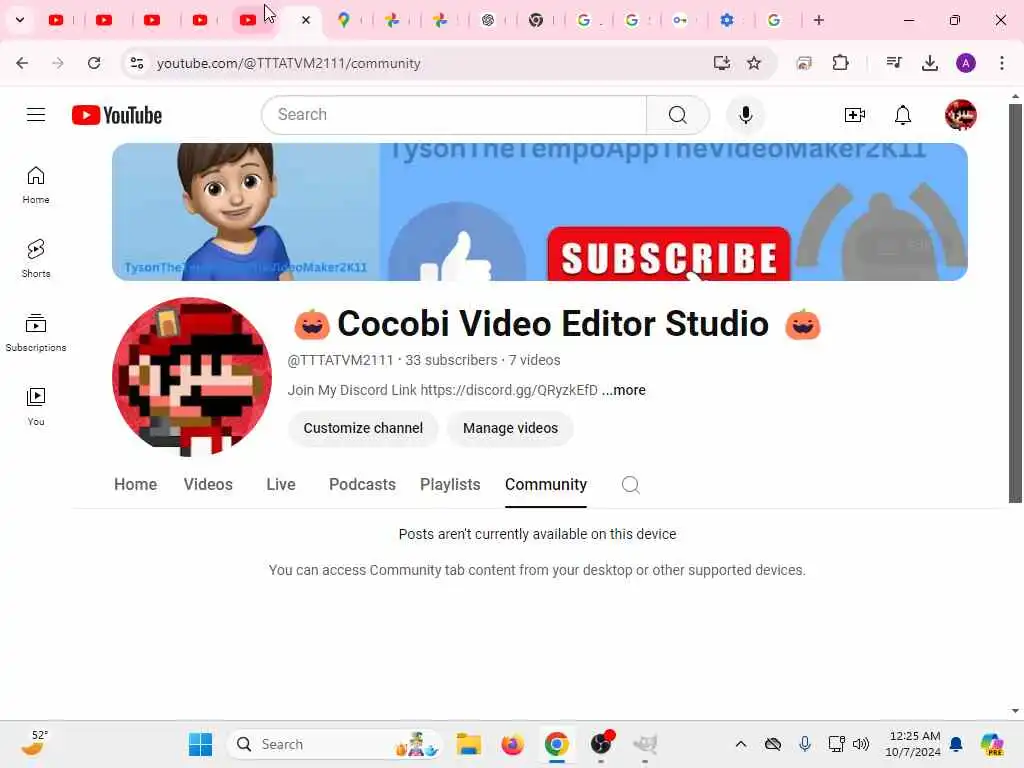Open the taskbar weather widget
1024x768 pixels.
[x=33, y=743]
